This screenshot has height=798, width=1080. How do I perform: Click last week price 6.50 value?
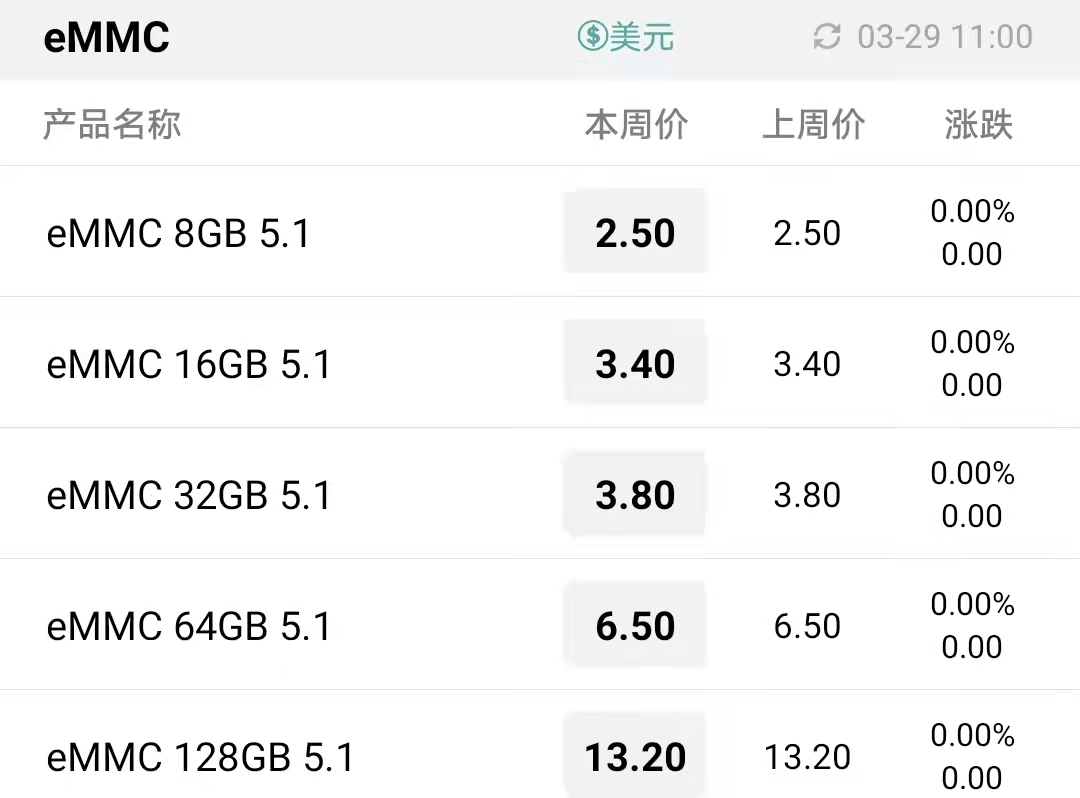coord(807,626)
